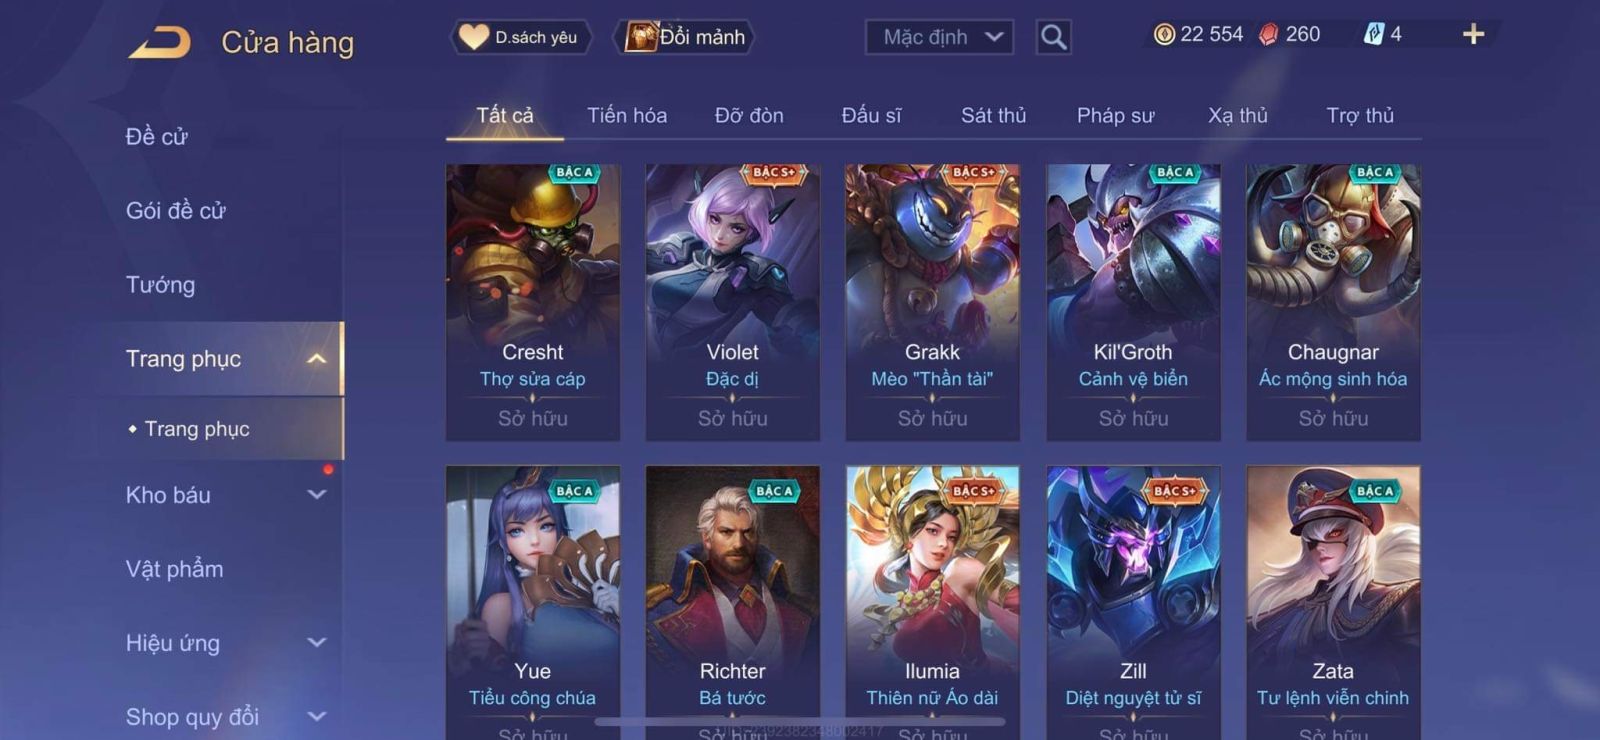Click the red ruby currency icon
This screenshot has width=1600, height=740.
pyautogui.click(x=1268, y=35)
